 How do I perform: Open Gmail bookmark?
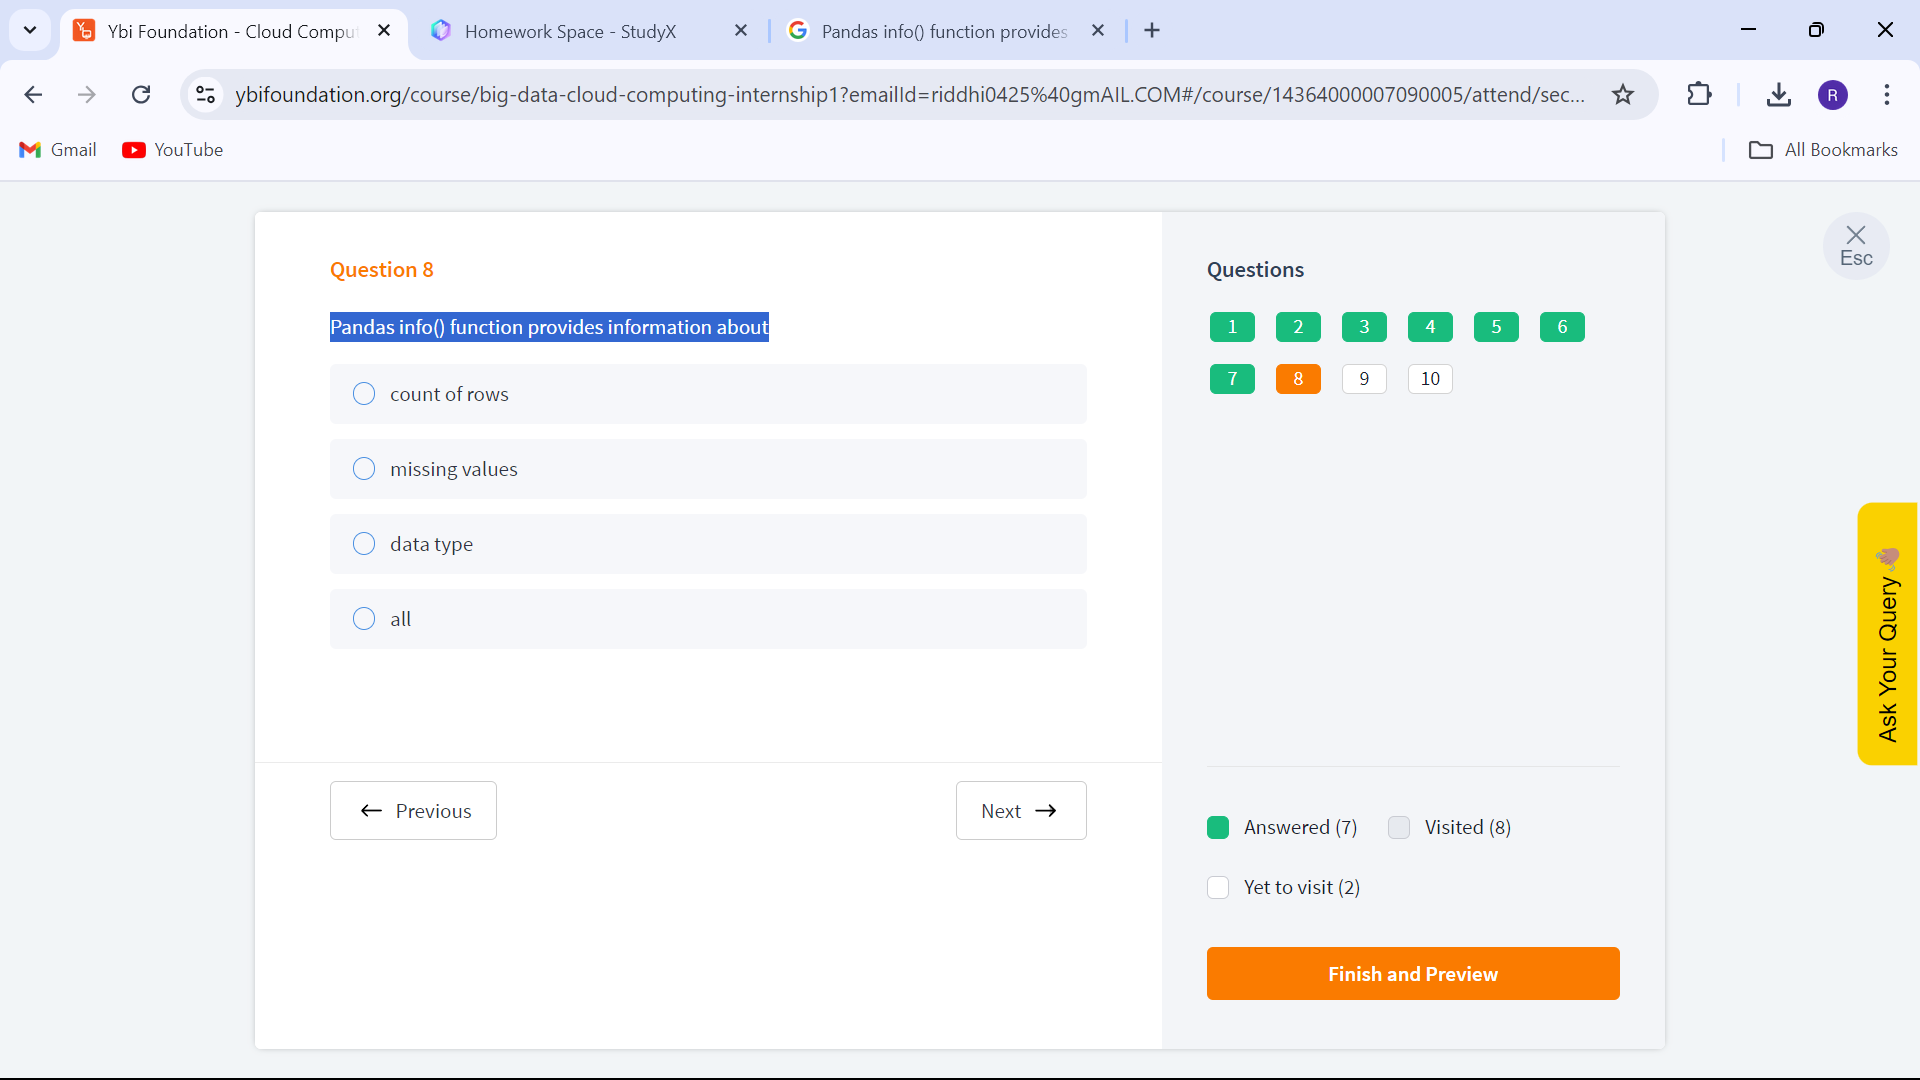coord(58,150)
